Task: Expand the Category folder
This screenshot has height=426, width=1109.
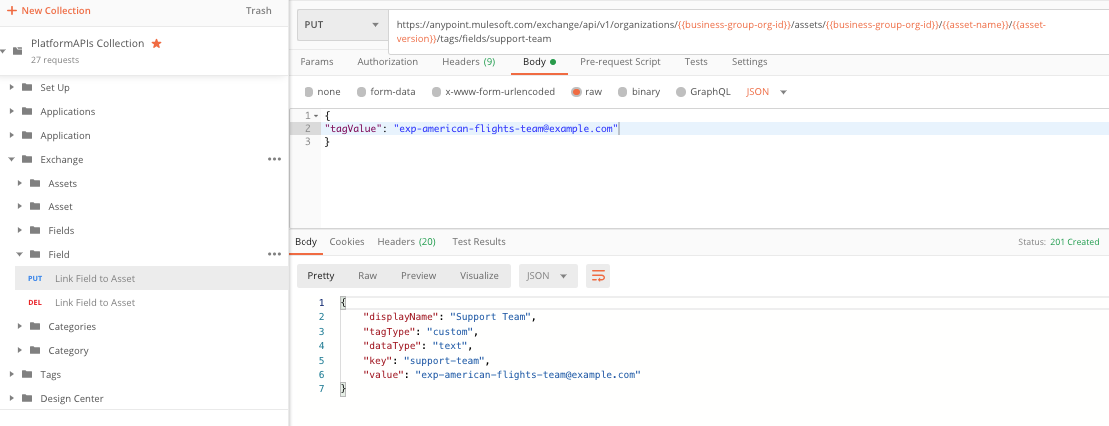Action: tap(19, 350)
